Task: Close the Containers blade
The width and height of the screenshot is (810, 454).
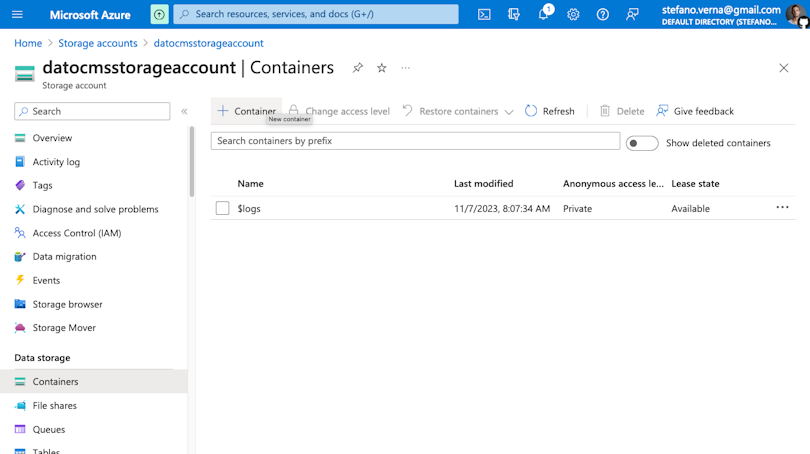Action: coord(784,68)
